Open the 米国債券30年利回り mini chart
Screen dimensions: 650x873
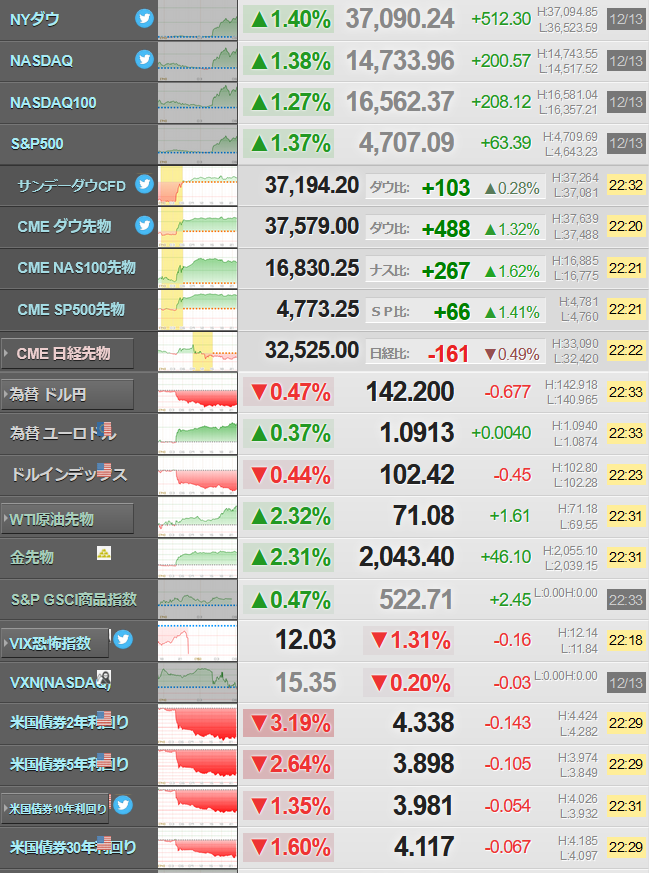pyautogui.click(x=198, y=848)
